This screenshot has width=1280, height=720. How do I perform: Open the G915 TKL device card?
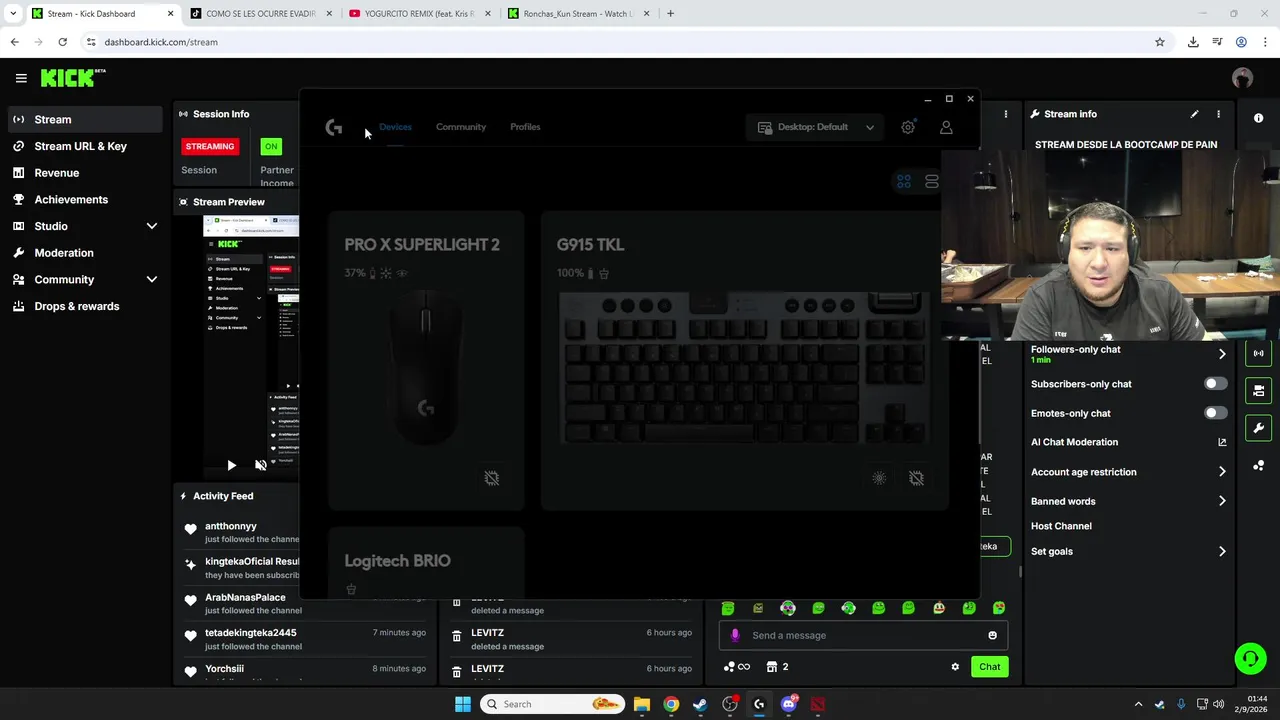point(745,360)
